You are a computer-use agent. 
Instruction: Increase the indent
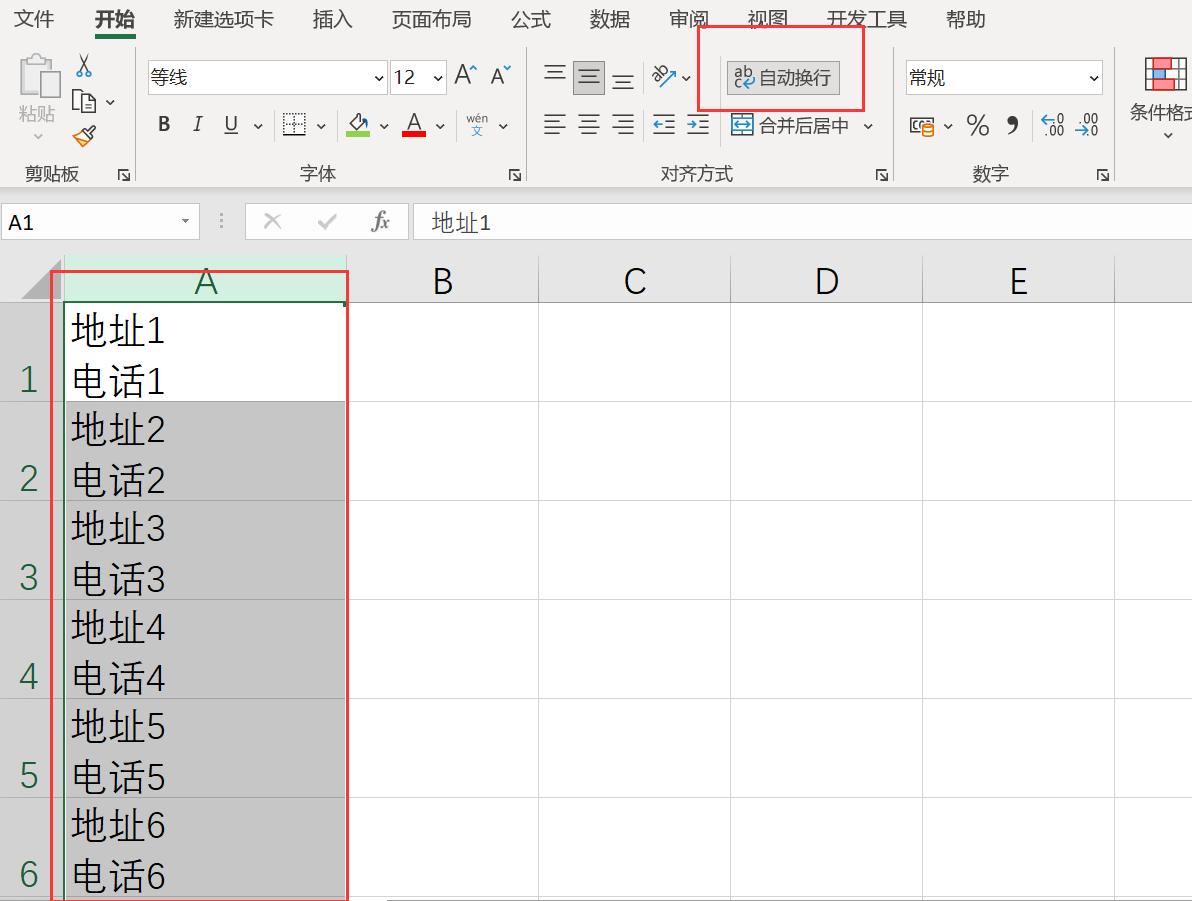[x=697, y=124]
